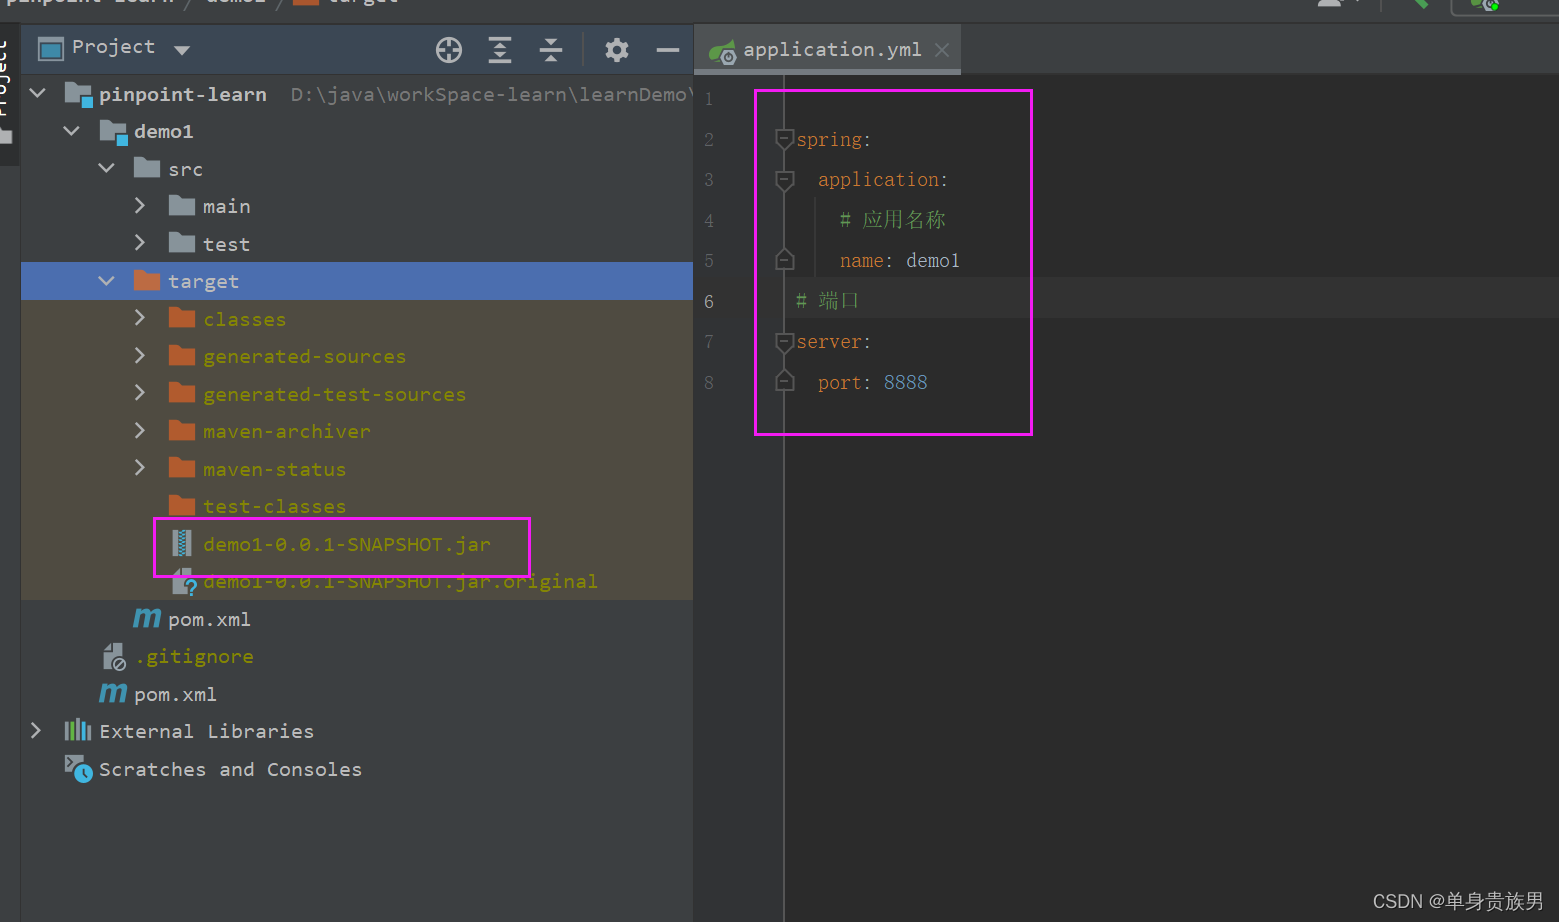Click the Maven icon of demo1's pom.xml
Viewport: 1559px width, 922px height.
147,619
